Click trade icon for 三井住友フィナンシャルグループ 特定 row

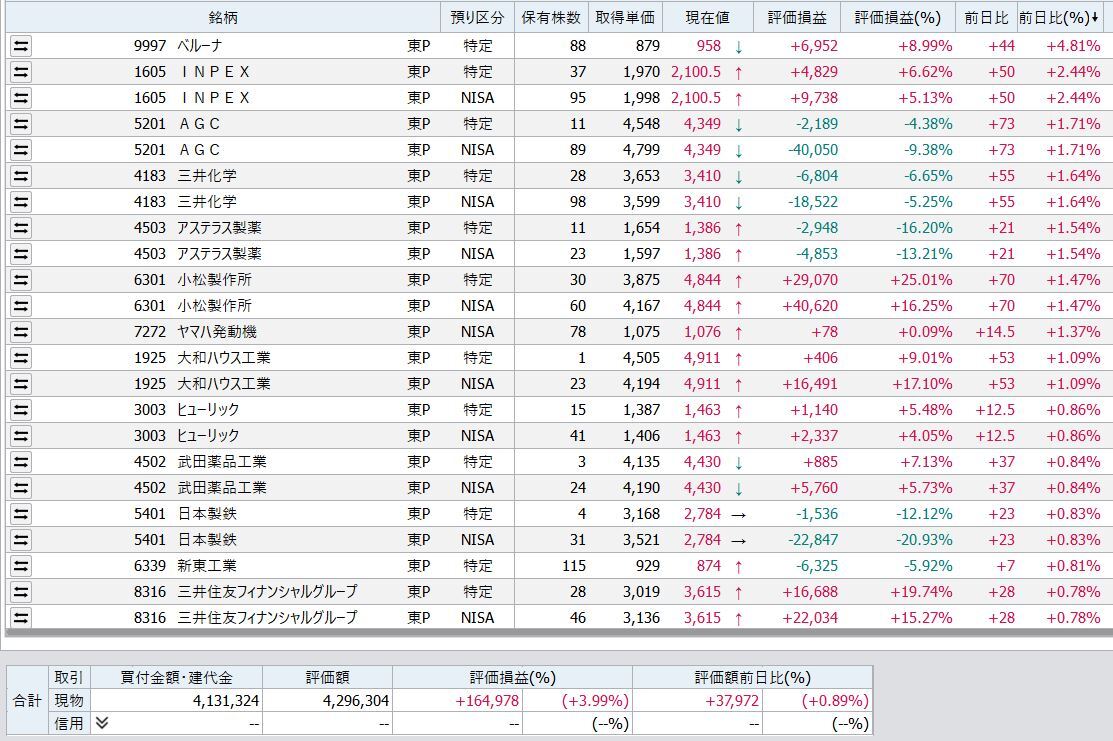tap(21, 592)
